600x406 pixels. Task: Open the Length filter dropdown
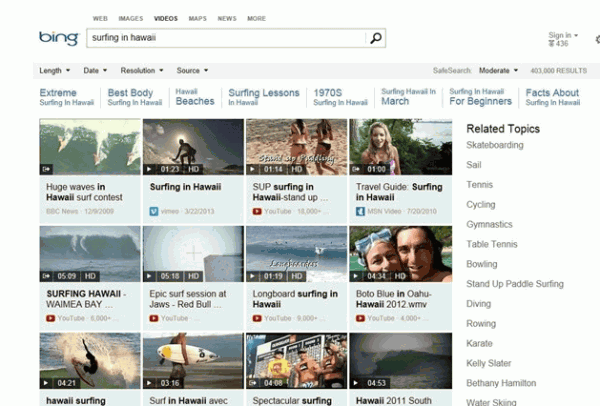55,70
